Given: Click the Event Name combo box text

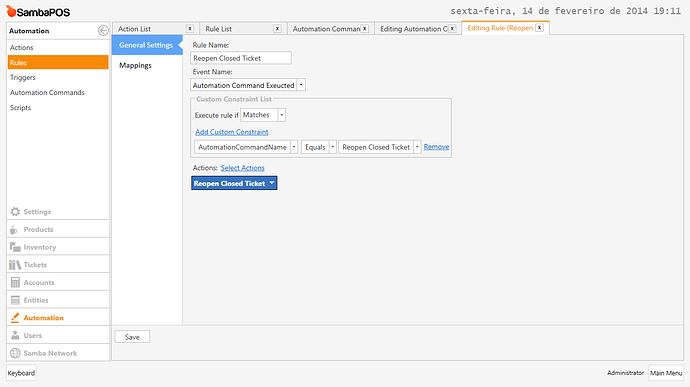Looking at the screenshot, I should tap(244, 85).
